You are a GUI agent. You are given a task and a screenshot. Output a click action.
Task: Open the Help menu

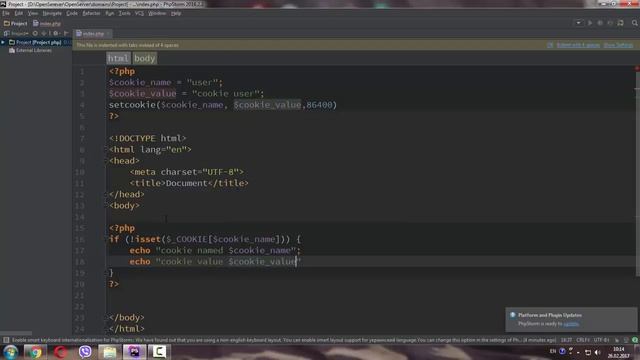pos(176,13)
